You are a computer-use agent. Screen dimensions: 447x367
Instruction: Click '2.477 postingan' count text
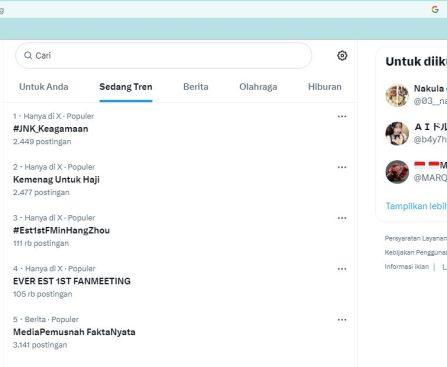pos(41,192)
